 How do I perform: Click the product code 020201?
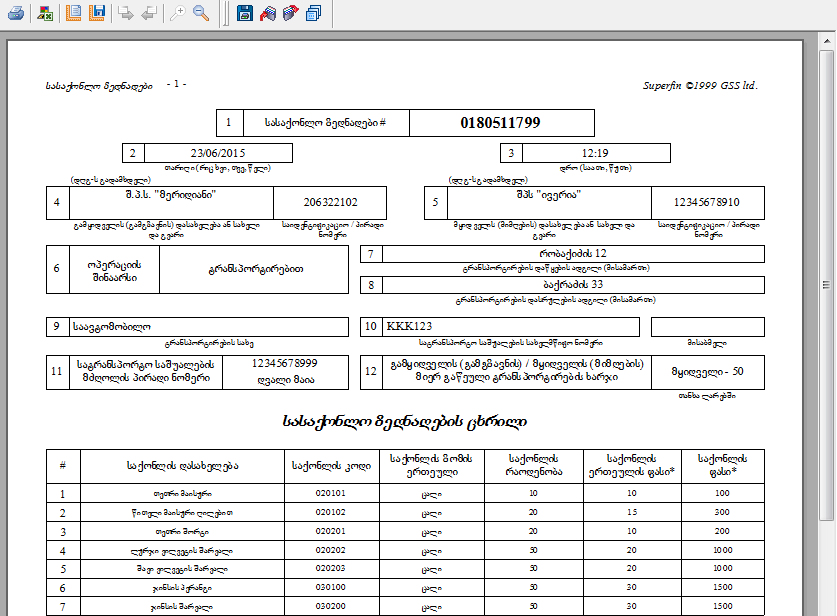click(x=330, y=531)
